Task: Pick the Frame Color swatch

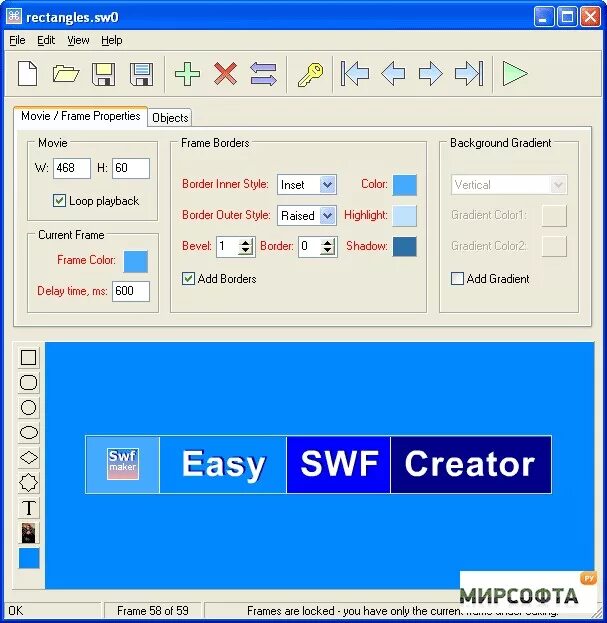Action: tap(136, 261)
